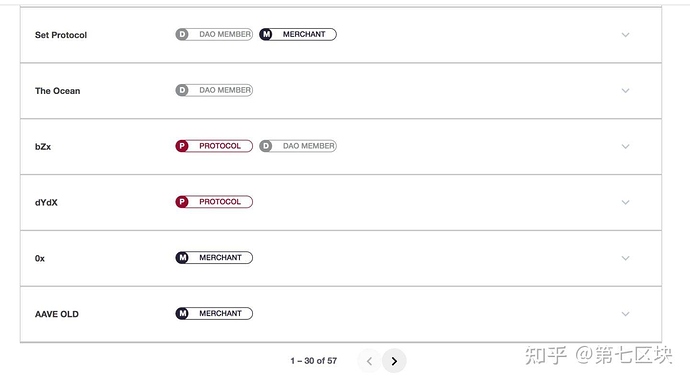This screenshot has width=690, height=383.
Task: Click the D icon in The Ocean's DAO Member badge
Action: tap(182, 90)
